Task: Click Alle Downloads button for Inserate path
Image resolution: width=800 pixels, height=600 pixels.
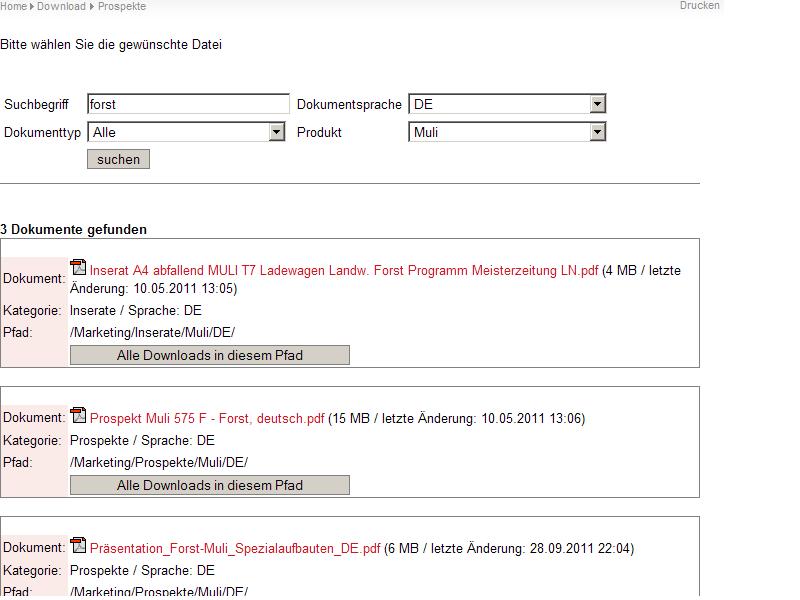Action: (x=209, y=355)
